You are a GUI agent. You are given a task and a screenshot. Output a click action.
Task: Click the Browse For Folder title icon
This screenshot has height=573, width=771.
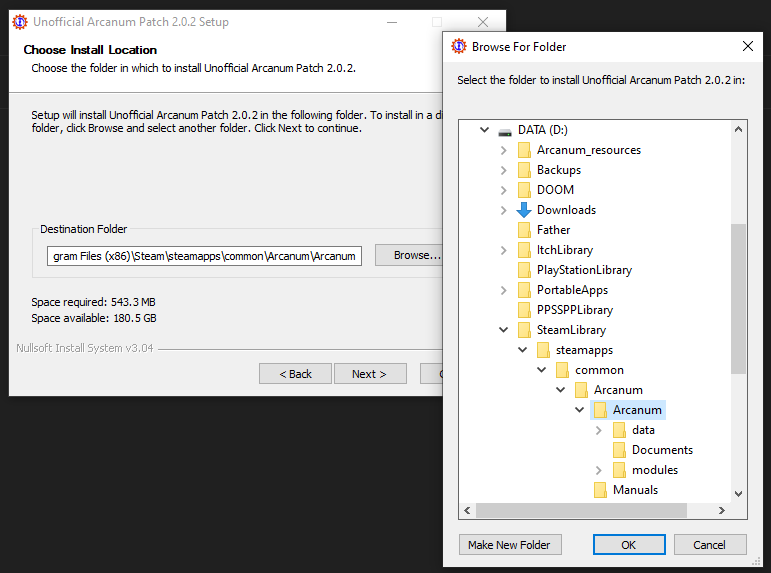point(459,46)
